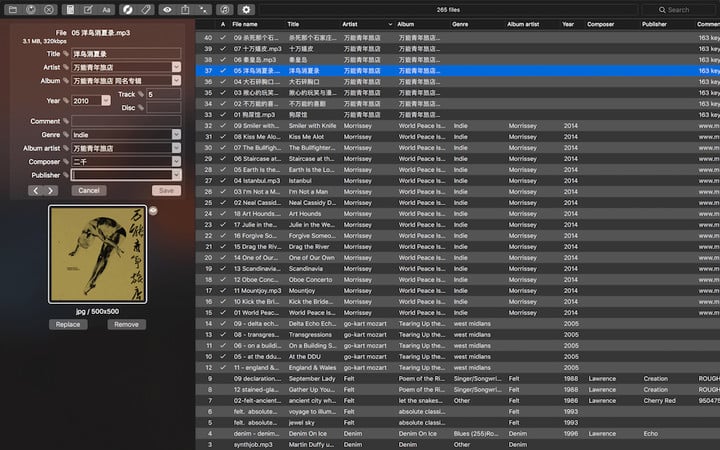
Task: Toggle the checkmark on row 14 Delta Echo
Action: point(223,324)
